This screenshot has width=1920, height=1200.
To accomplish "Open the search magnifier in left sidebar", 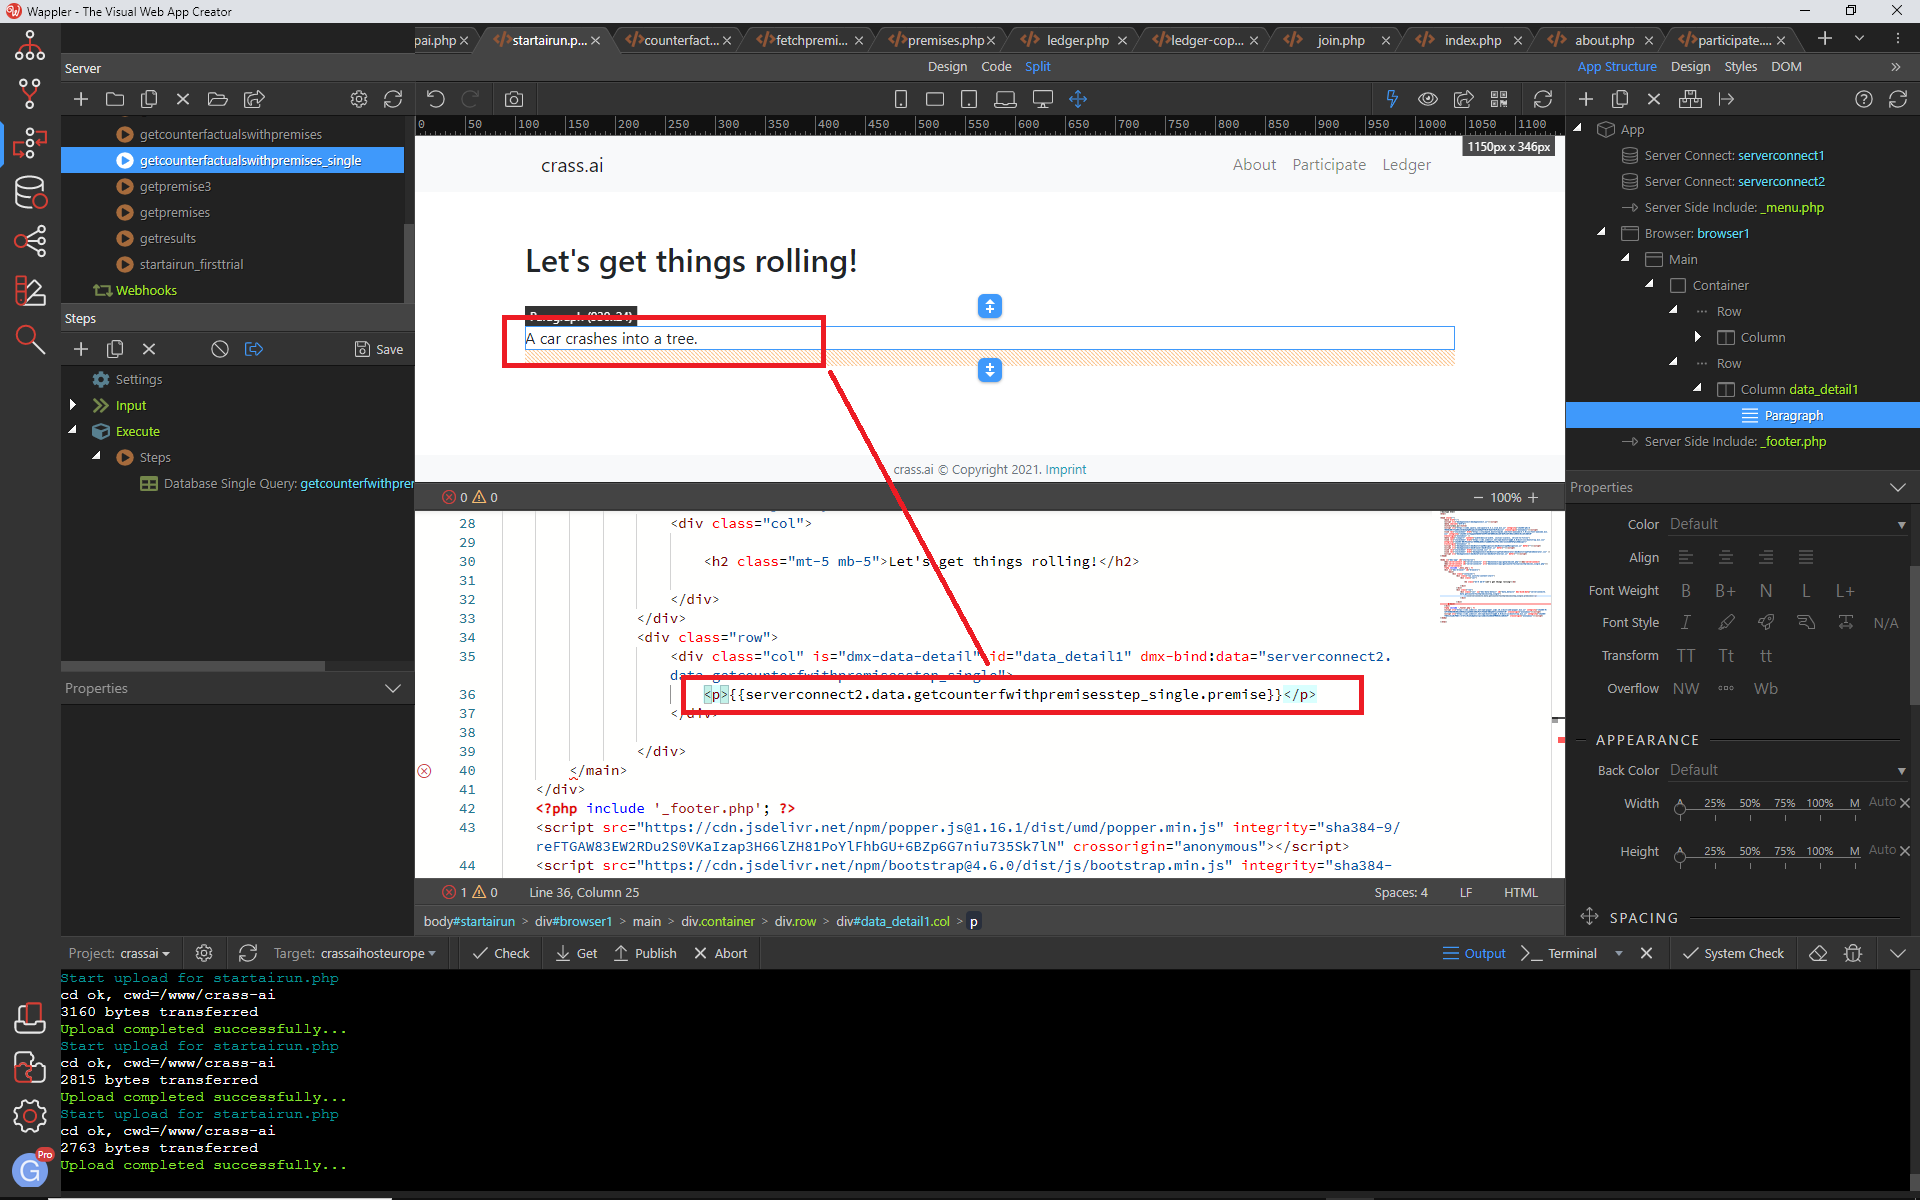I will 29,340.
